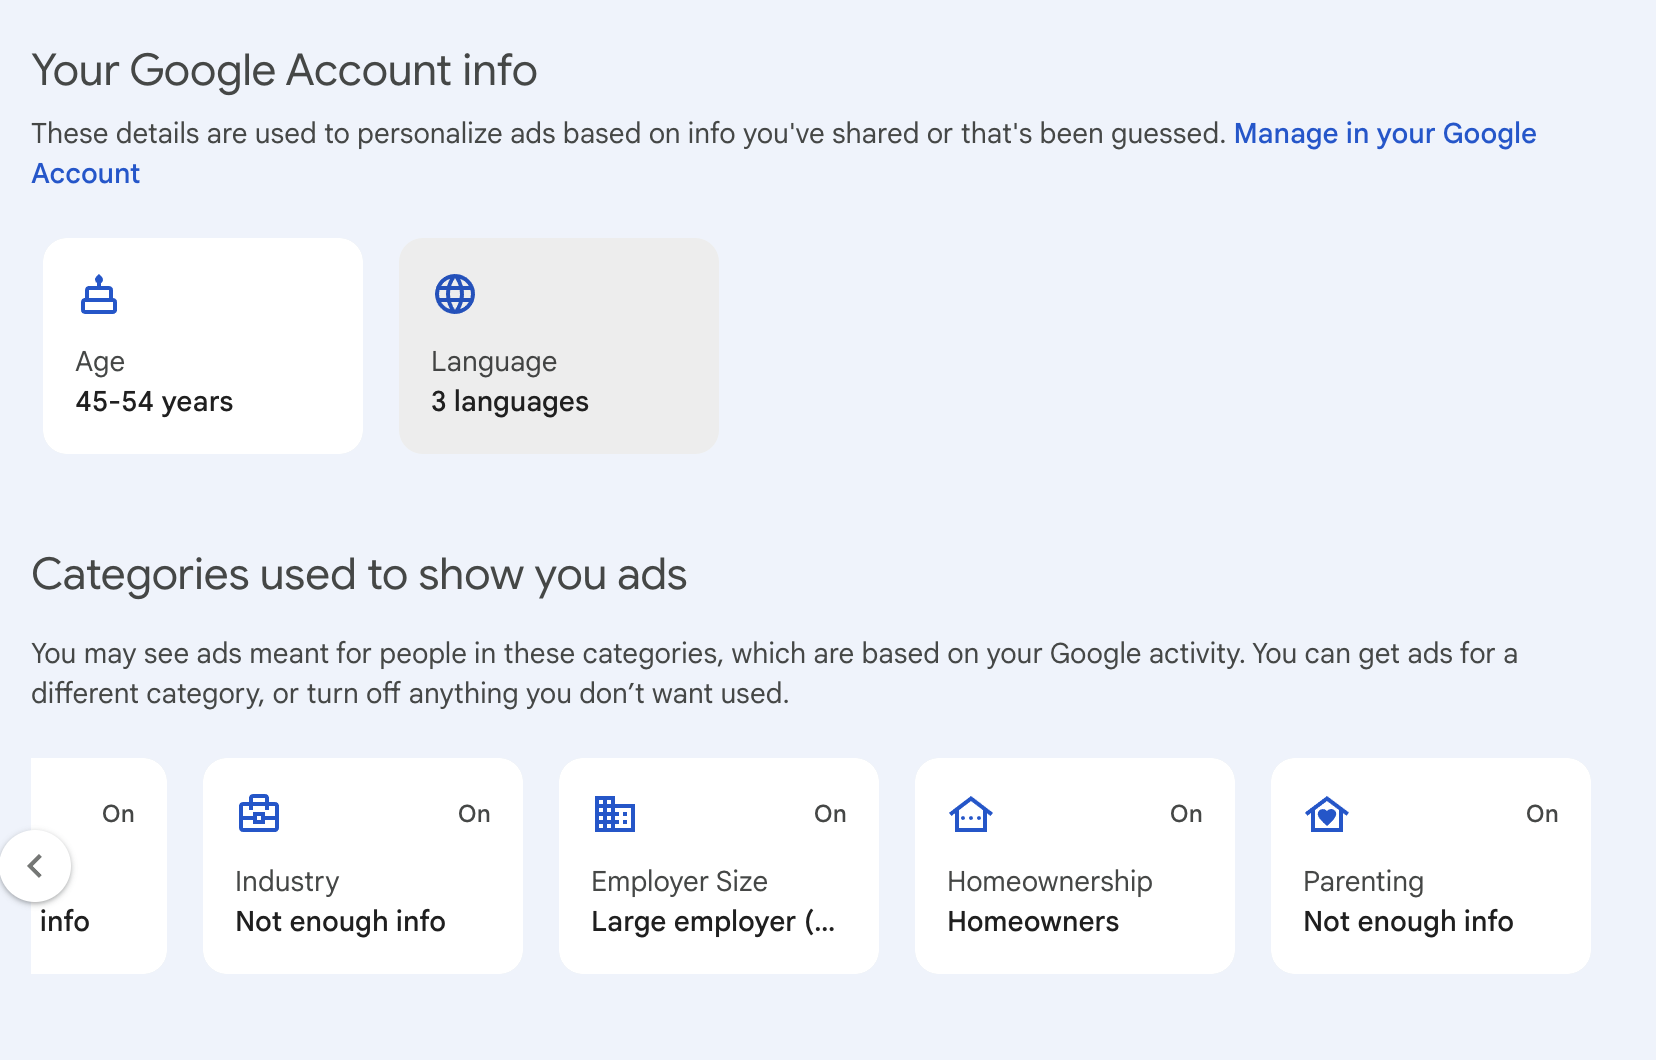Click the Industry 'Not enough info' text
Image resolution: width=1656 pixels, height=1060 pixels.
coord(340,921)
